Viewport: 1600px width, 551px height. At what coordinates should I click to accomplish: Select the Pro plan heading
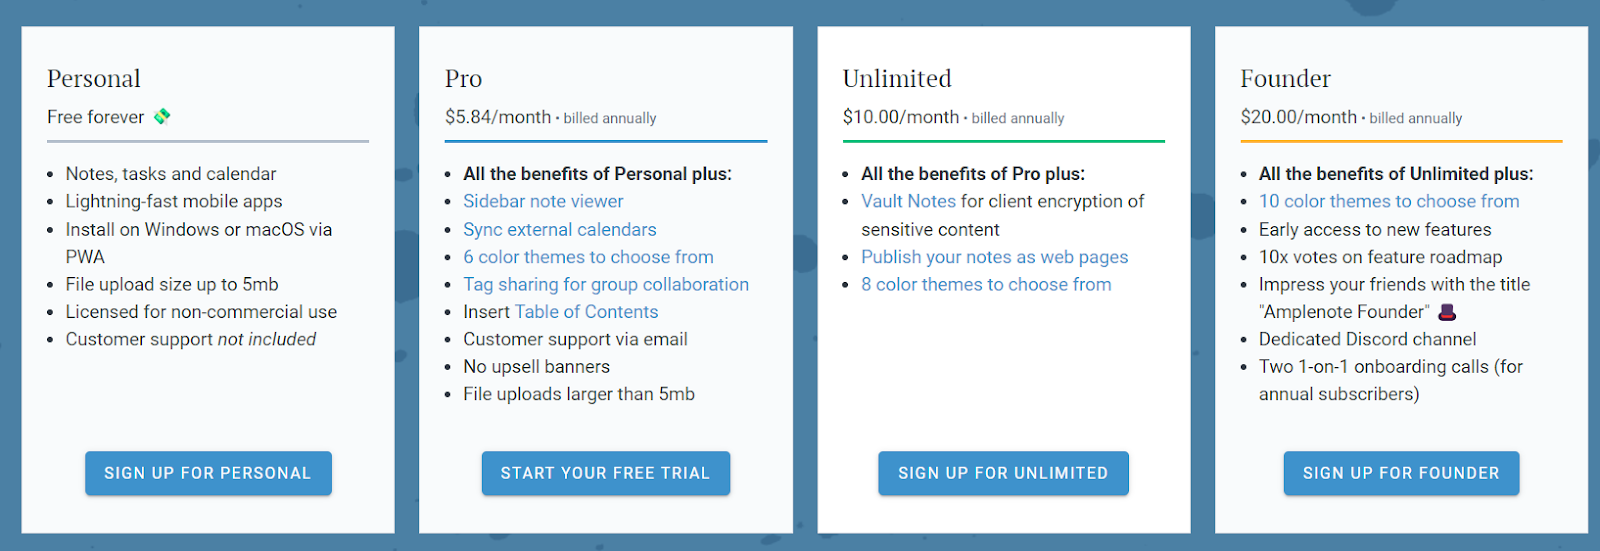click(463, 78)
